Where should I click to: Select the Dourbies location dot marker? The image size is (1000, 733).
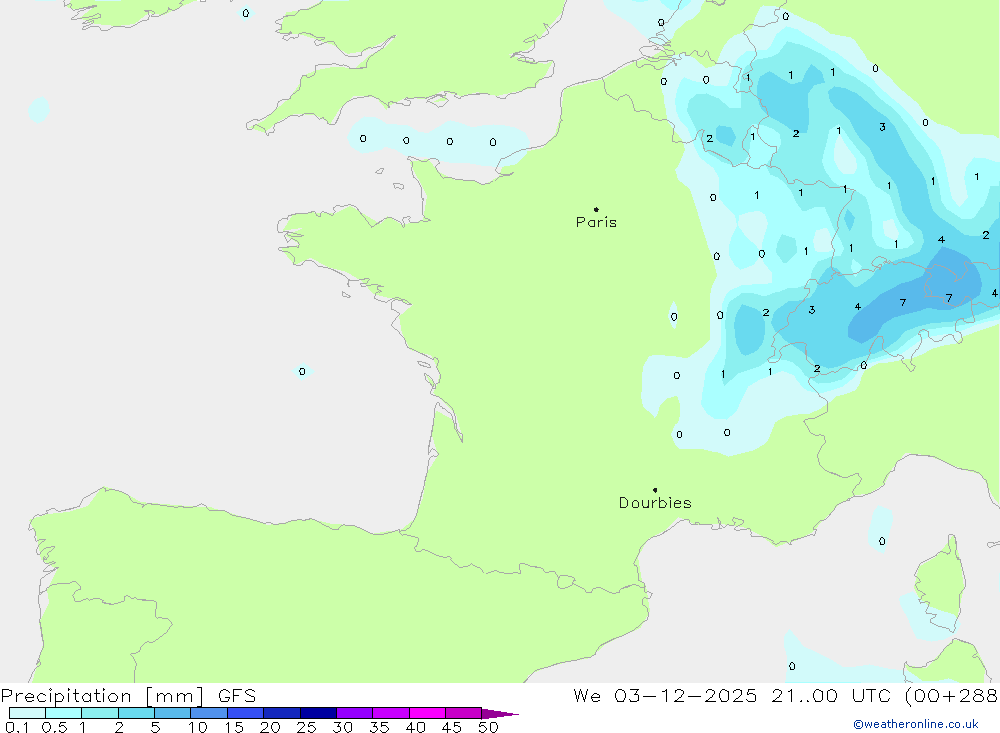click(655, 490)
